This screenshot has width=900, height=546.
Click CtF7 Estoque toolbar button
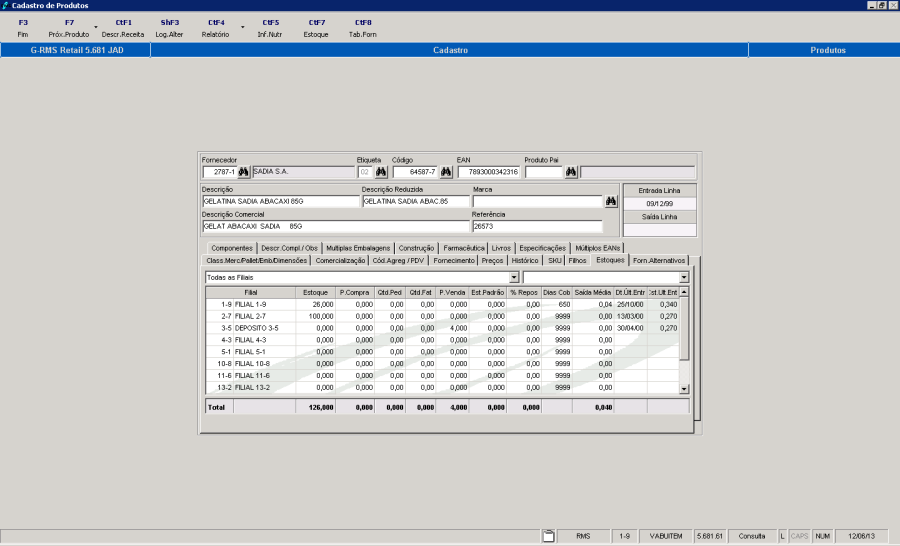[x=316, y=28]
